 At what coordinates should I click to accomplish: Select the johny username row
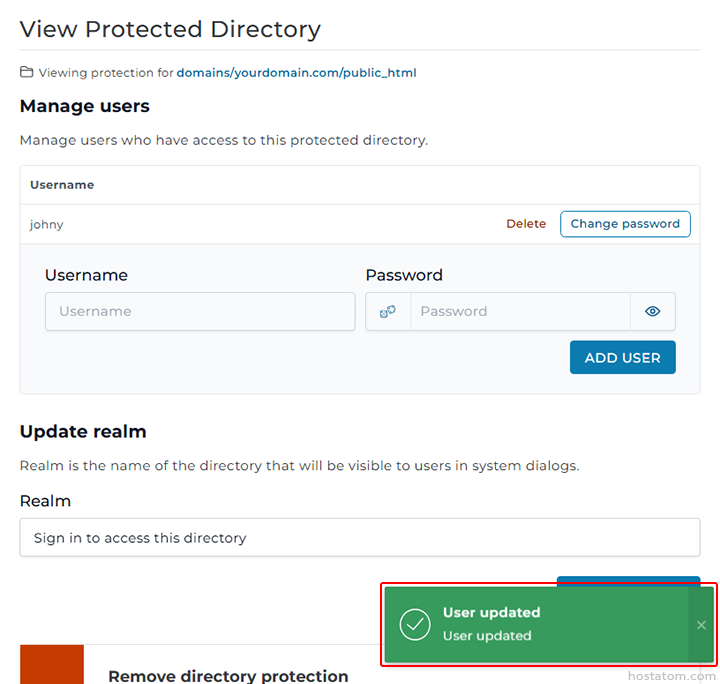pos(47,225)
